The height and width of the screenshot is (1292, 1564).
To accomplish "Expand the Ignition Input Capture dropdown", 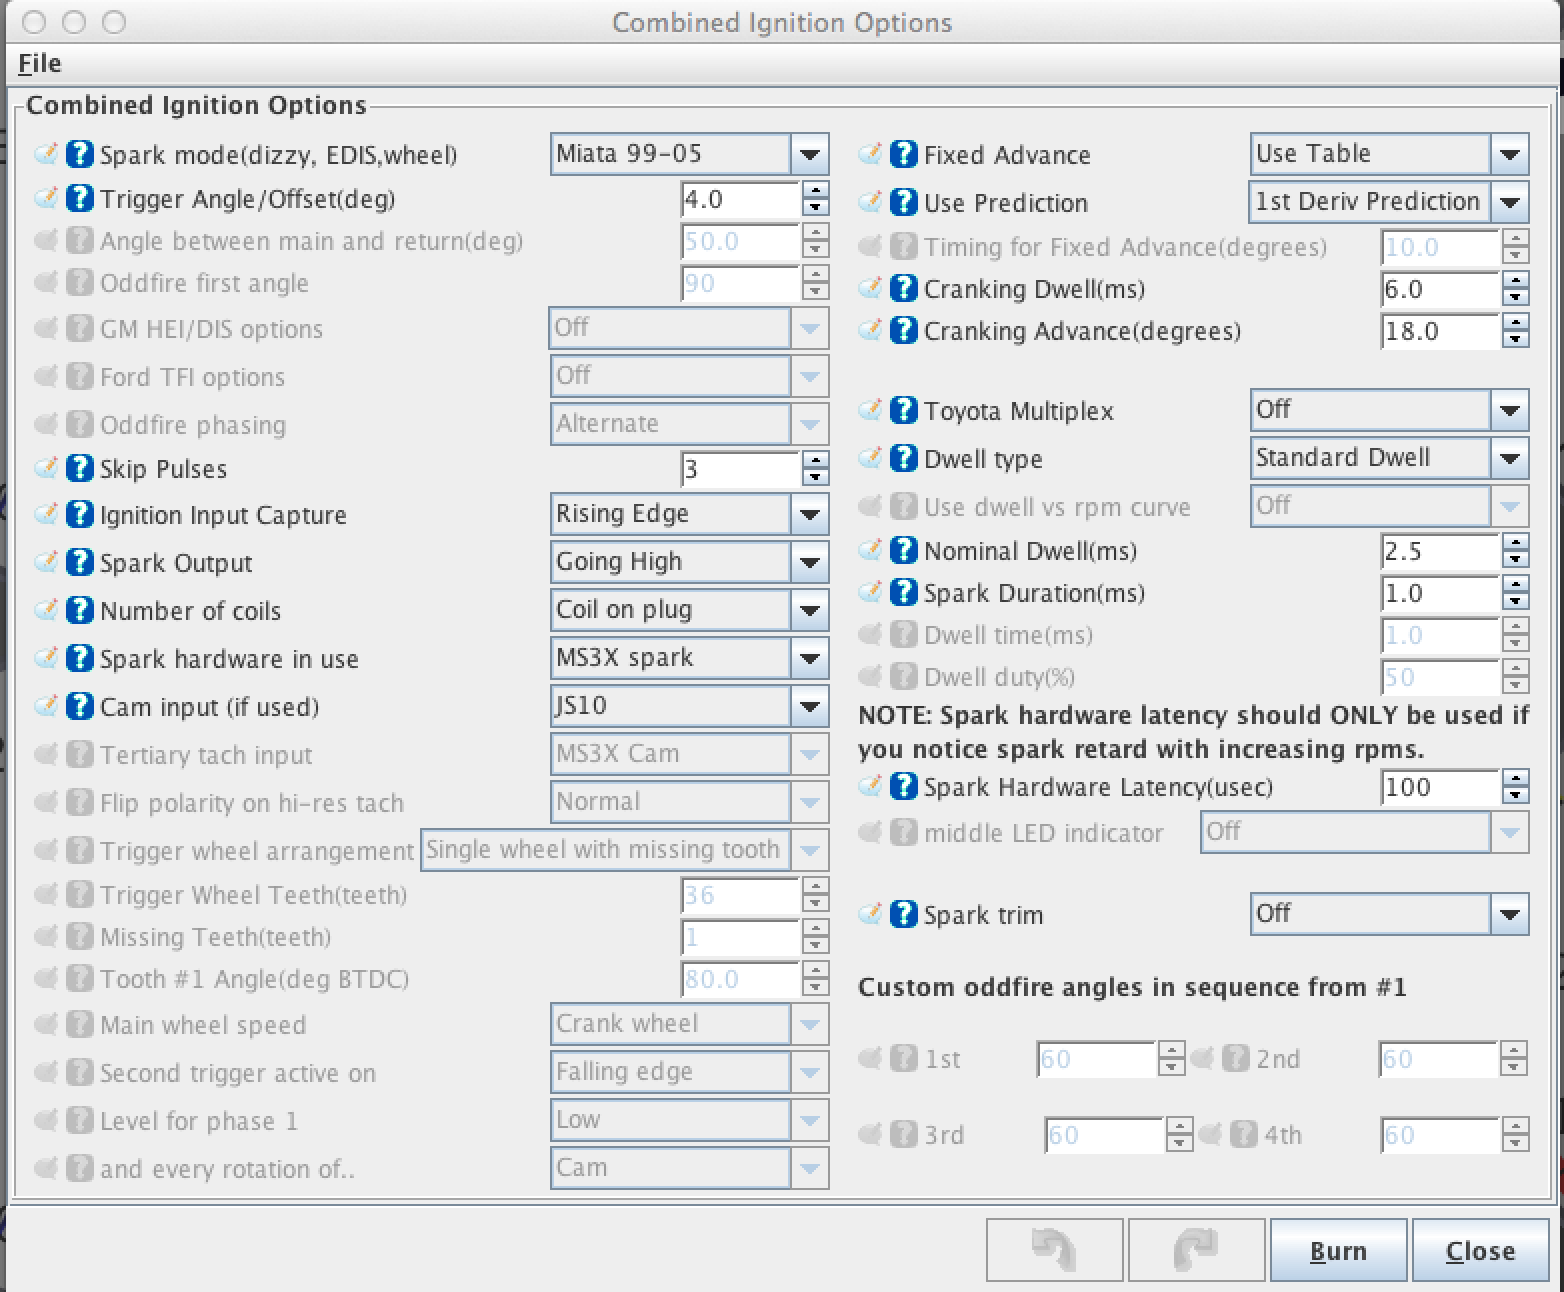I will click(x=689, y=514).
